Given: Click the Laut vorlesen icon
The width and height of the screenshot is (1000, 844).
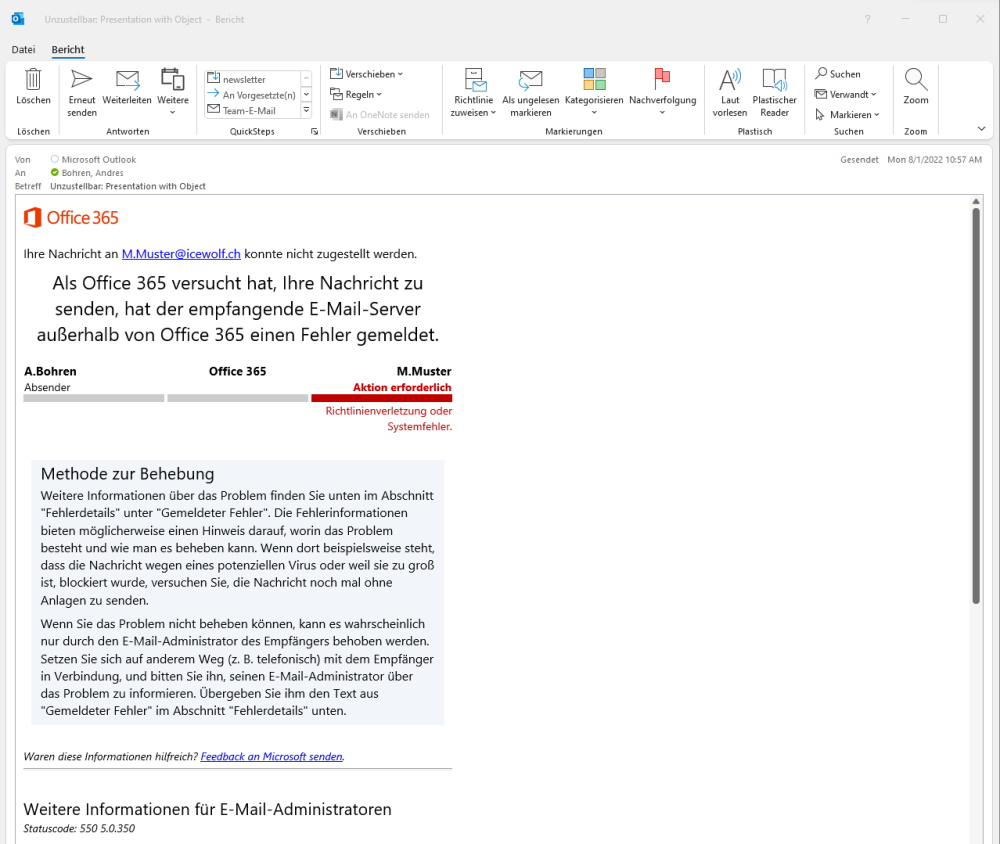Looking at the screenshot, I should click(730, 79).
